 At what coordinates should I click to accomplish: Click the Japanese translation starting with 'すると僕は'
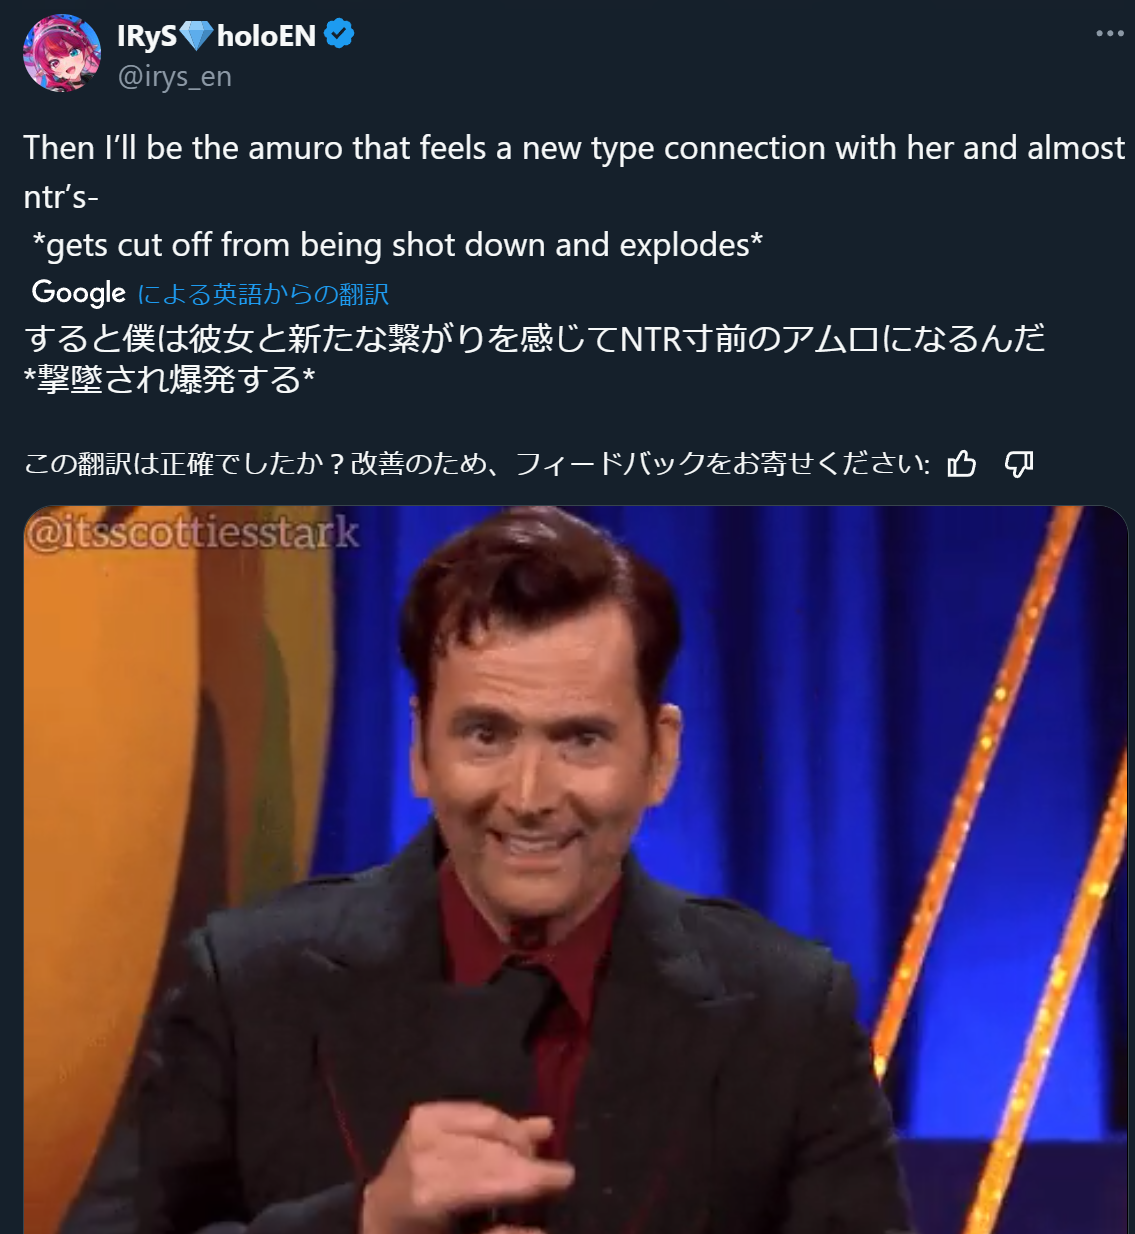pyautogui.click(x=535, y=338)
